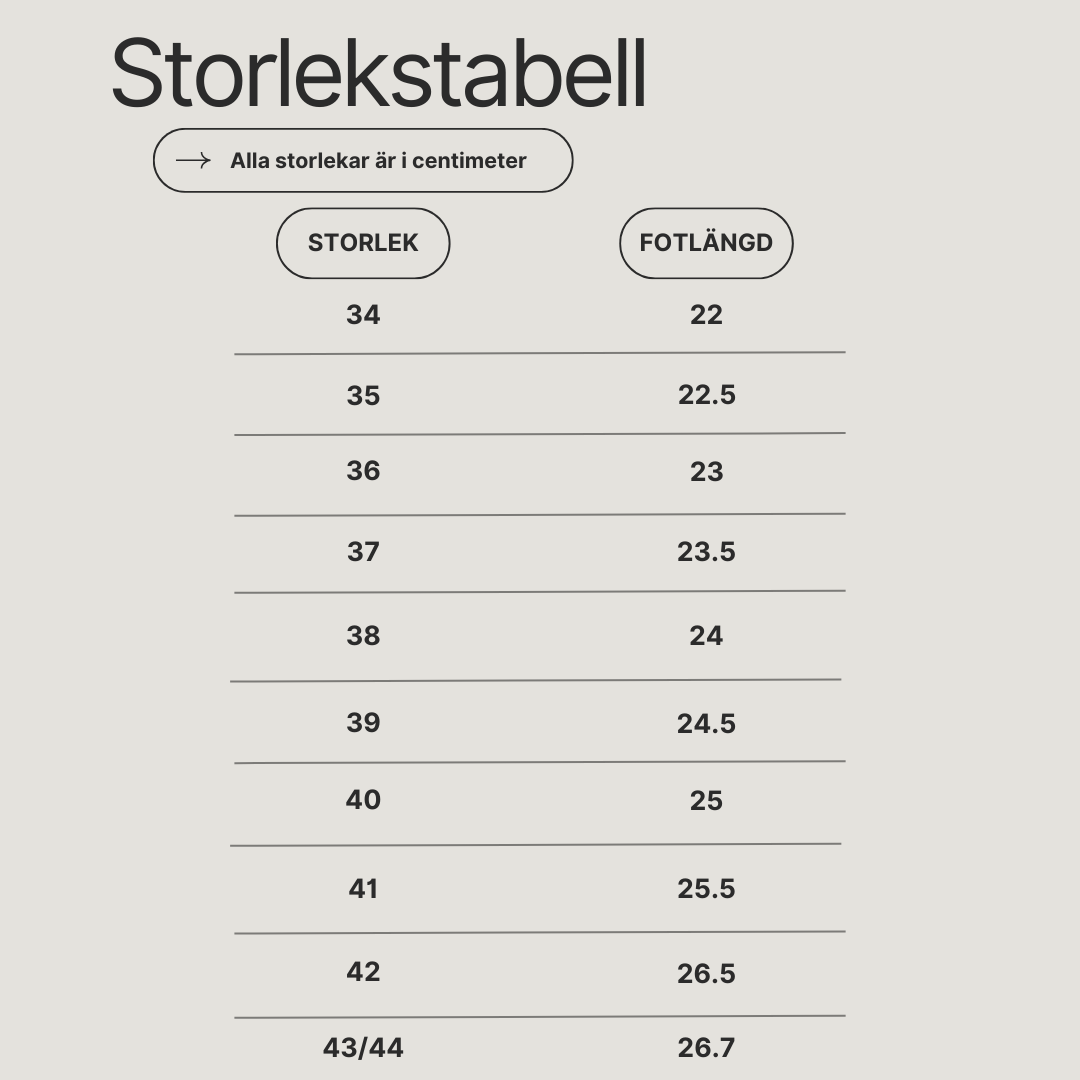This screenshot has width=1080, height=1080.
Task: Select size 41 entry
Action: pos(363,889)
